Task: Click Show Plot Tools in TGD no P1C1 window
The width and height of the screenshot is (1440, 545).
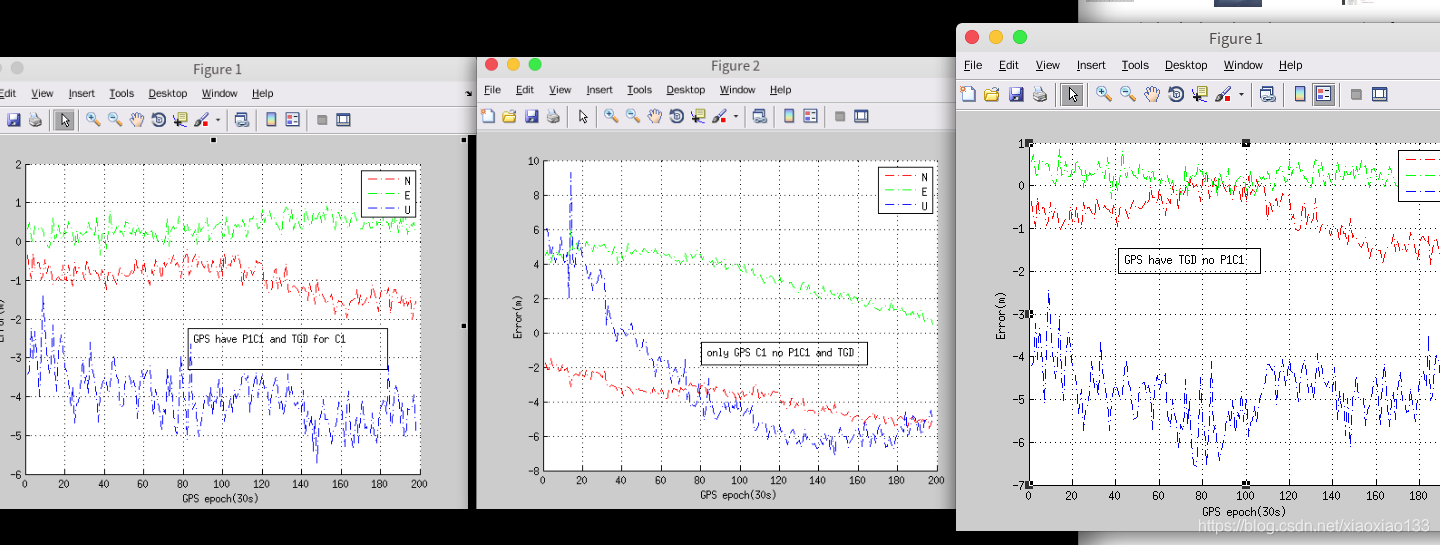Action: (1380, 94)
